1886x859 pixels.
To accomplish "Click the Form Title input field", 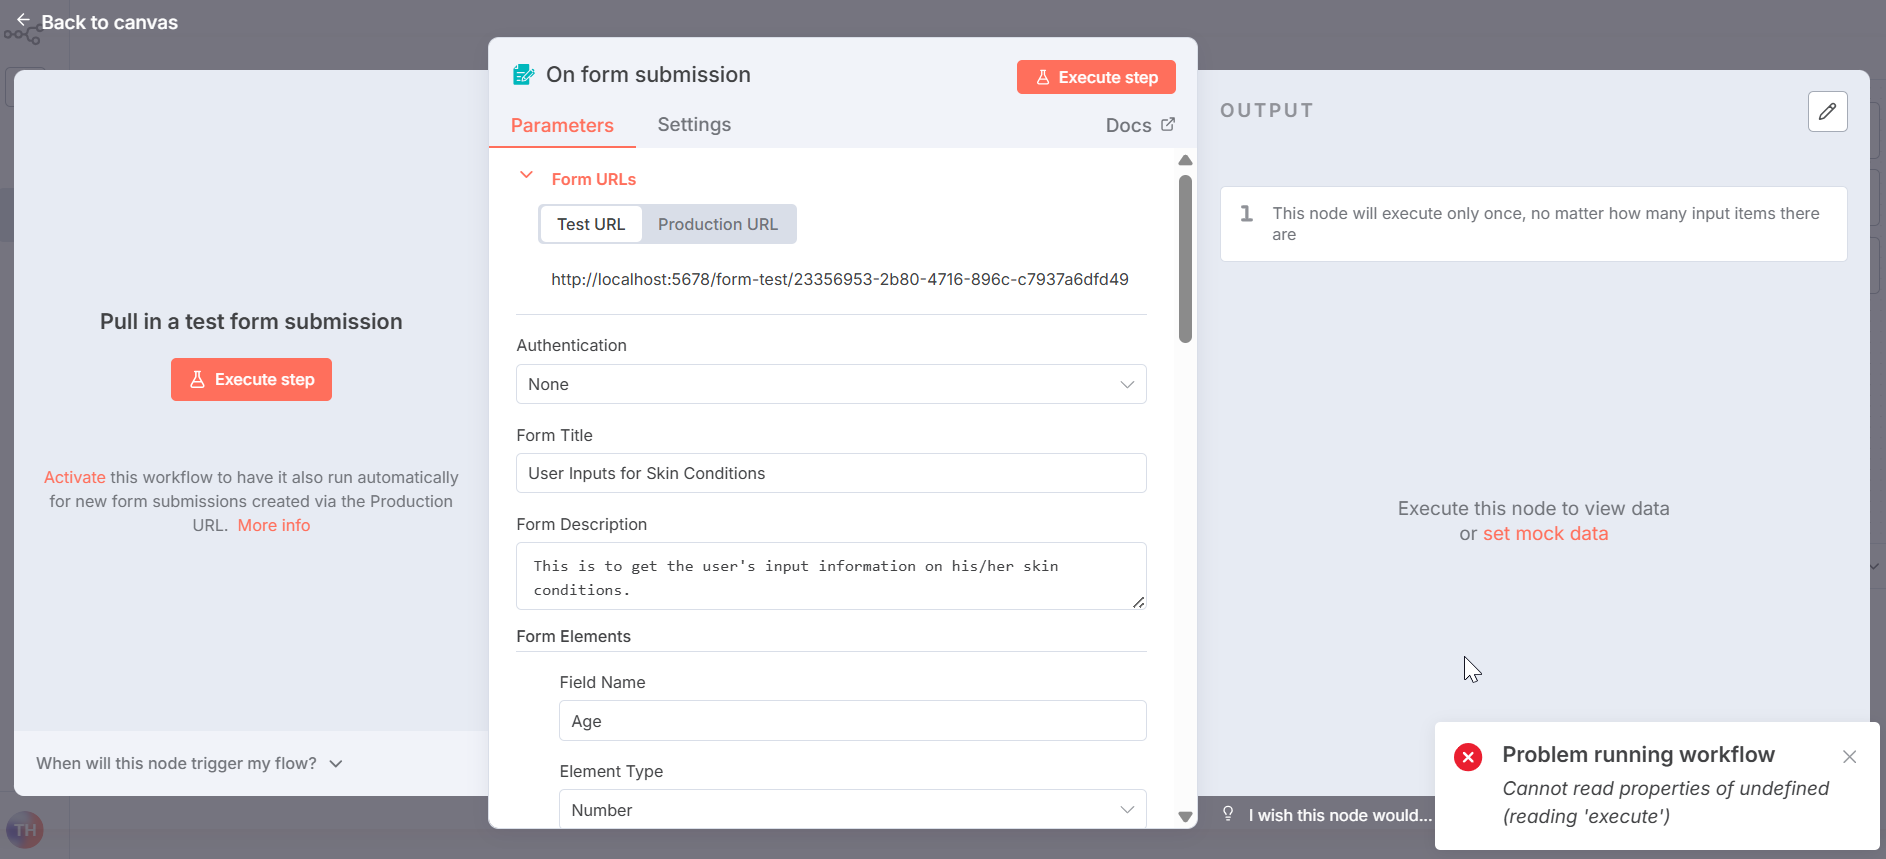I will (830, 473).
